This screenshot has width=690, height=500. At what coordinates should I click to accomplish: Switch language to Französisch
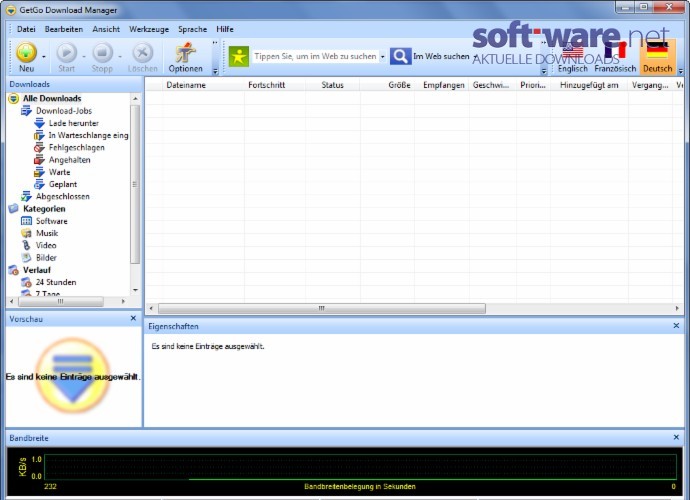615,58
